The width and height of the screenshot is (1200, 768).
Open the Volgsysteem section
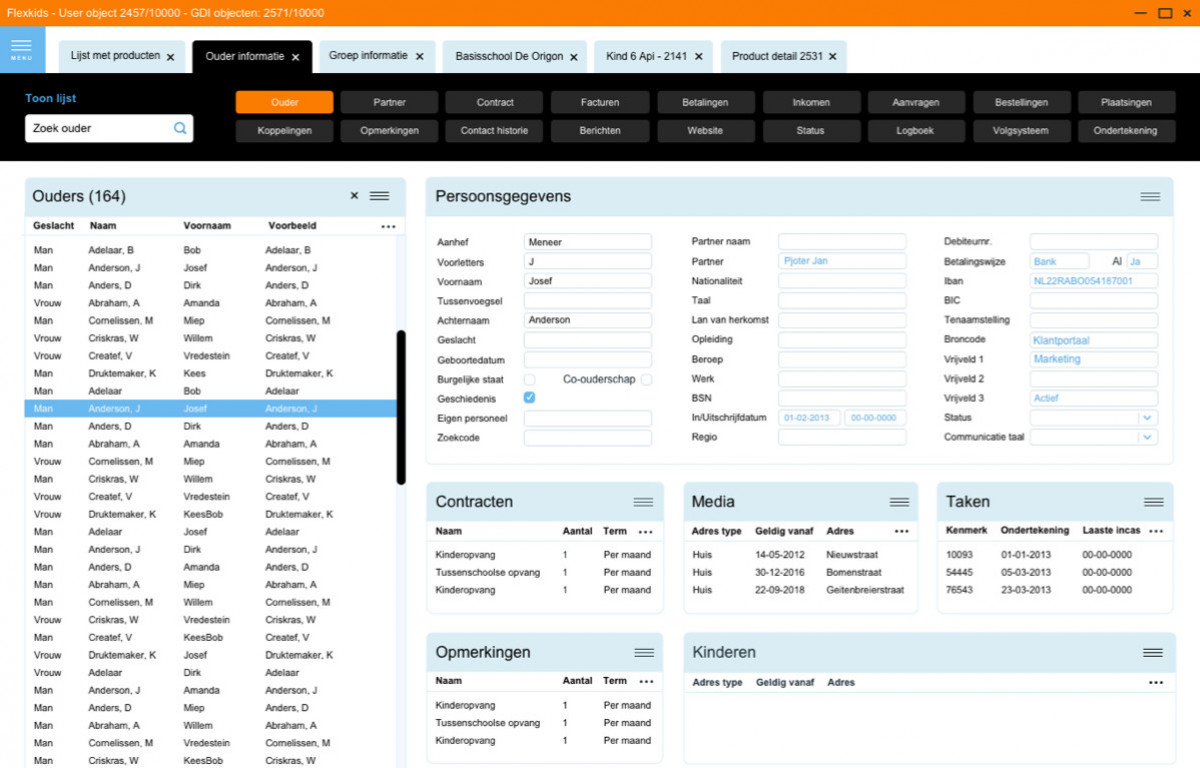1022,130
